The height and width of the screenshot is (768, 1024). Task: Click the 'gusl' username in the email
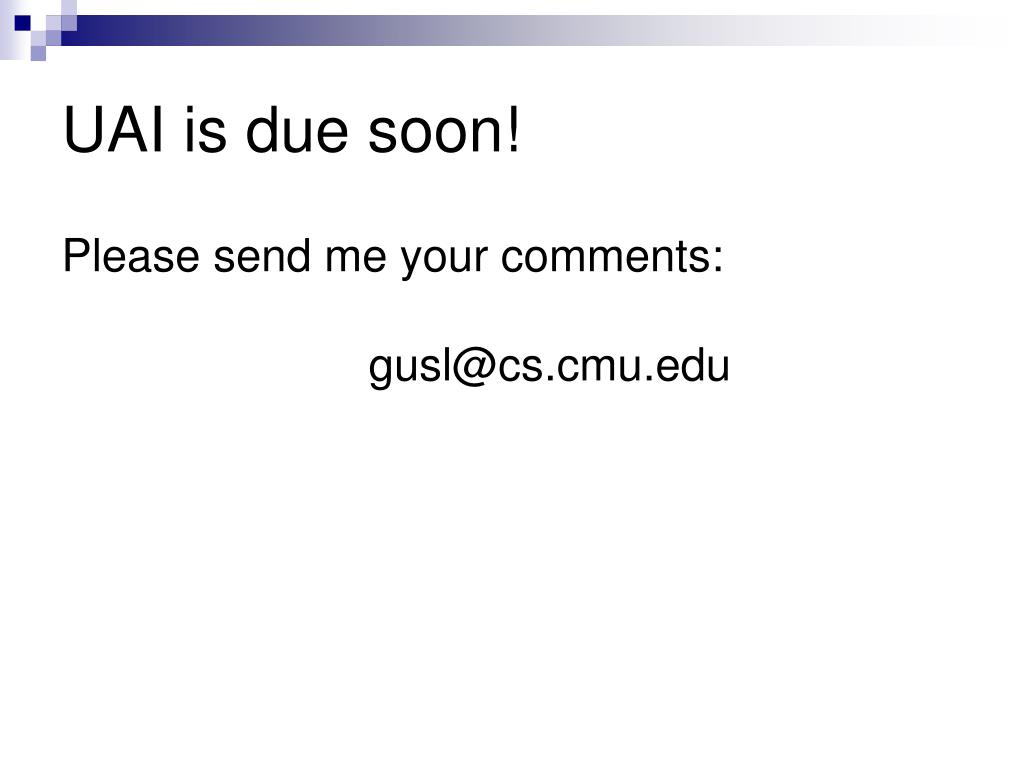(x=408, y=368)
